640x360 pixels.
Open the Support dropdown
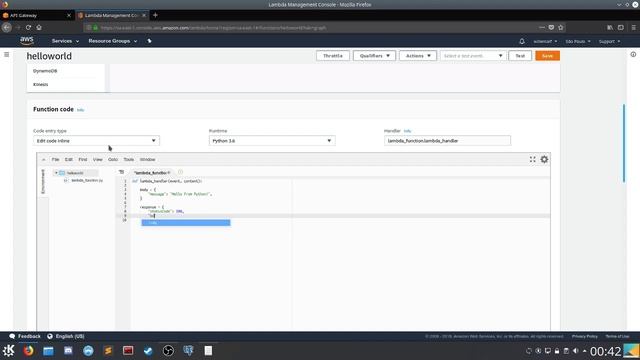[609, 42]
